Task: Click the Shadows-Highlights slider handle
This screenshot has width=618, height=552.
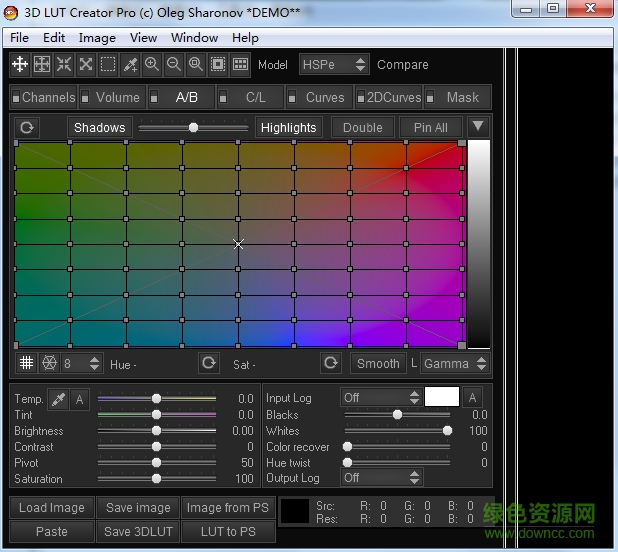Action: [193, 127]
